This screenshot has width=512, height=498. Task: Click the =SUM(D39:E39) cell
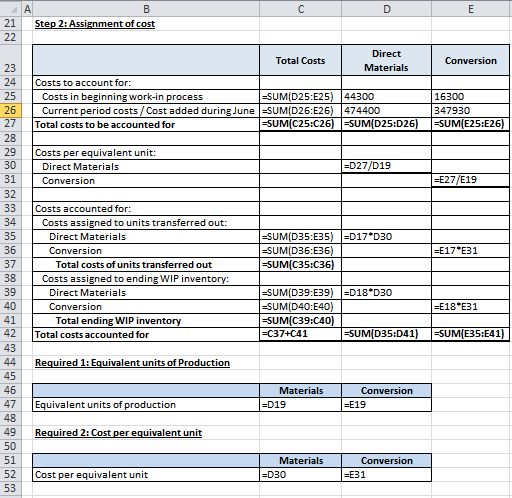pyautogui.click(x=300, y=292)
